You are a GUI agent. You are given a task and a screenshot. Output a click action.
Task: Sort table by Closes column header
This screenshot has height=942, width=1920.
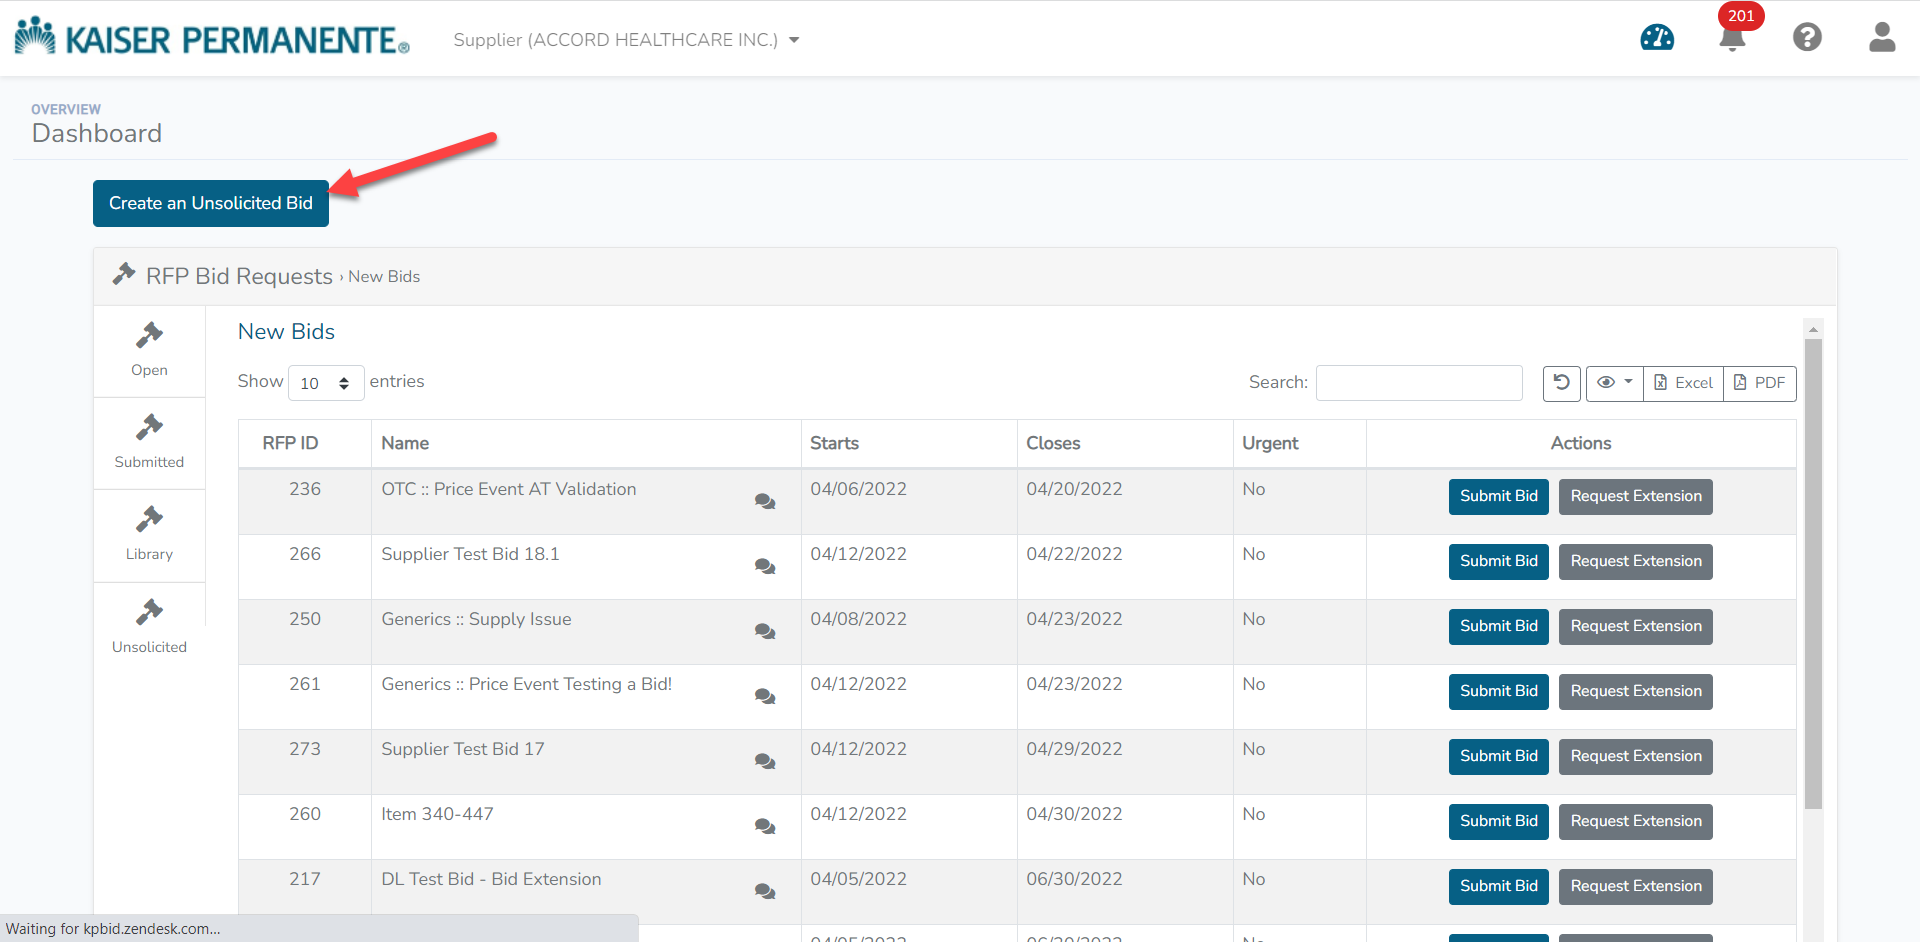1053,443
